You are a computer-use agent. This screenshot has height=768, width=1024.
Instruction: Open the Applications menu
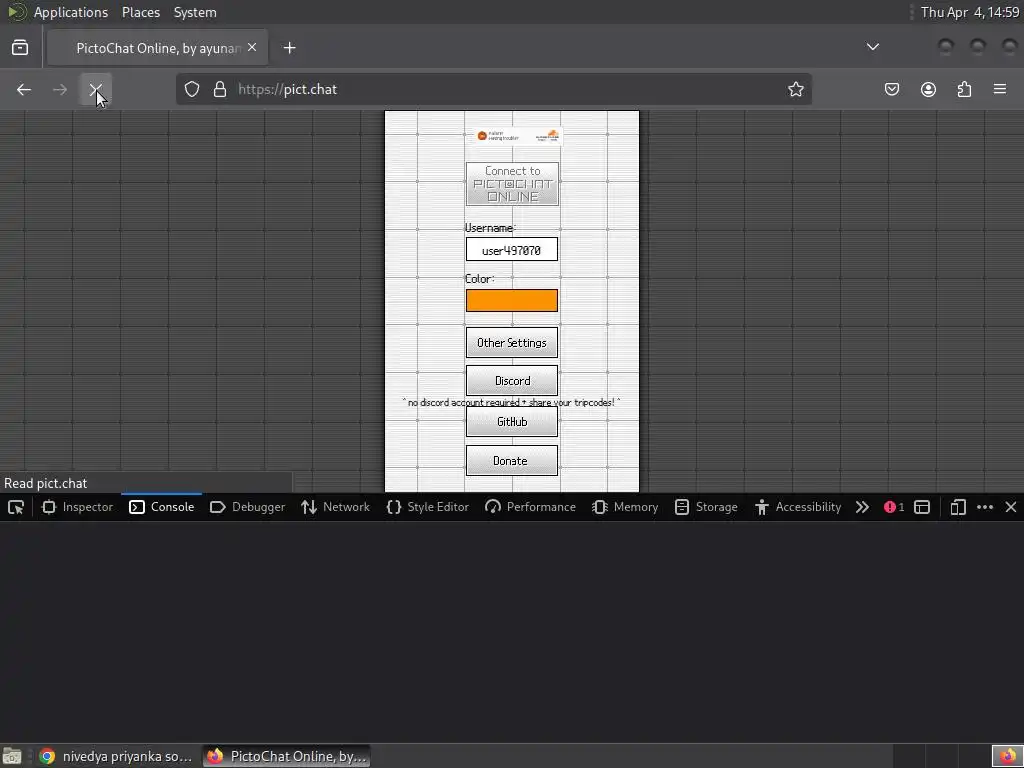pos(71,12)
